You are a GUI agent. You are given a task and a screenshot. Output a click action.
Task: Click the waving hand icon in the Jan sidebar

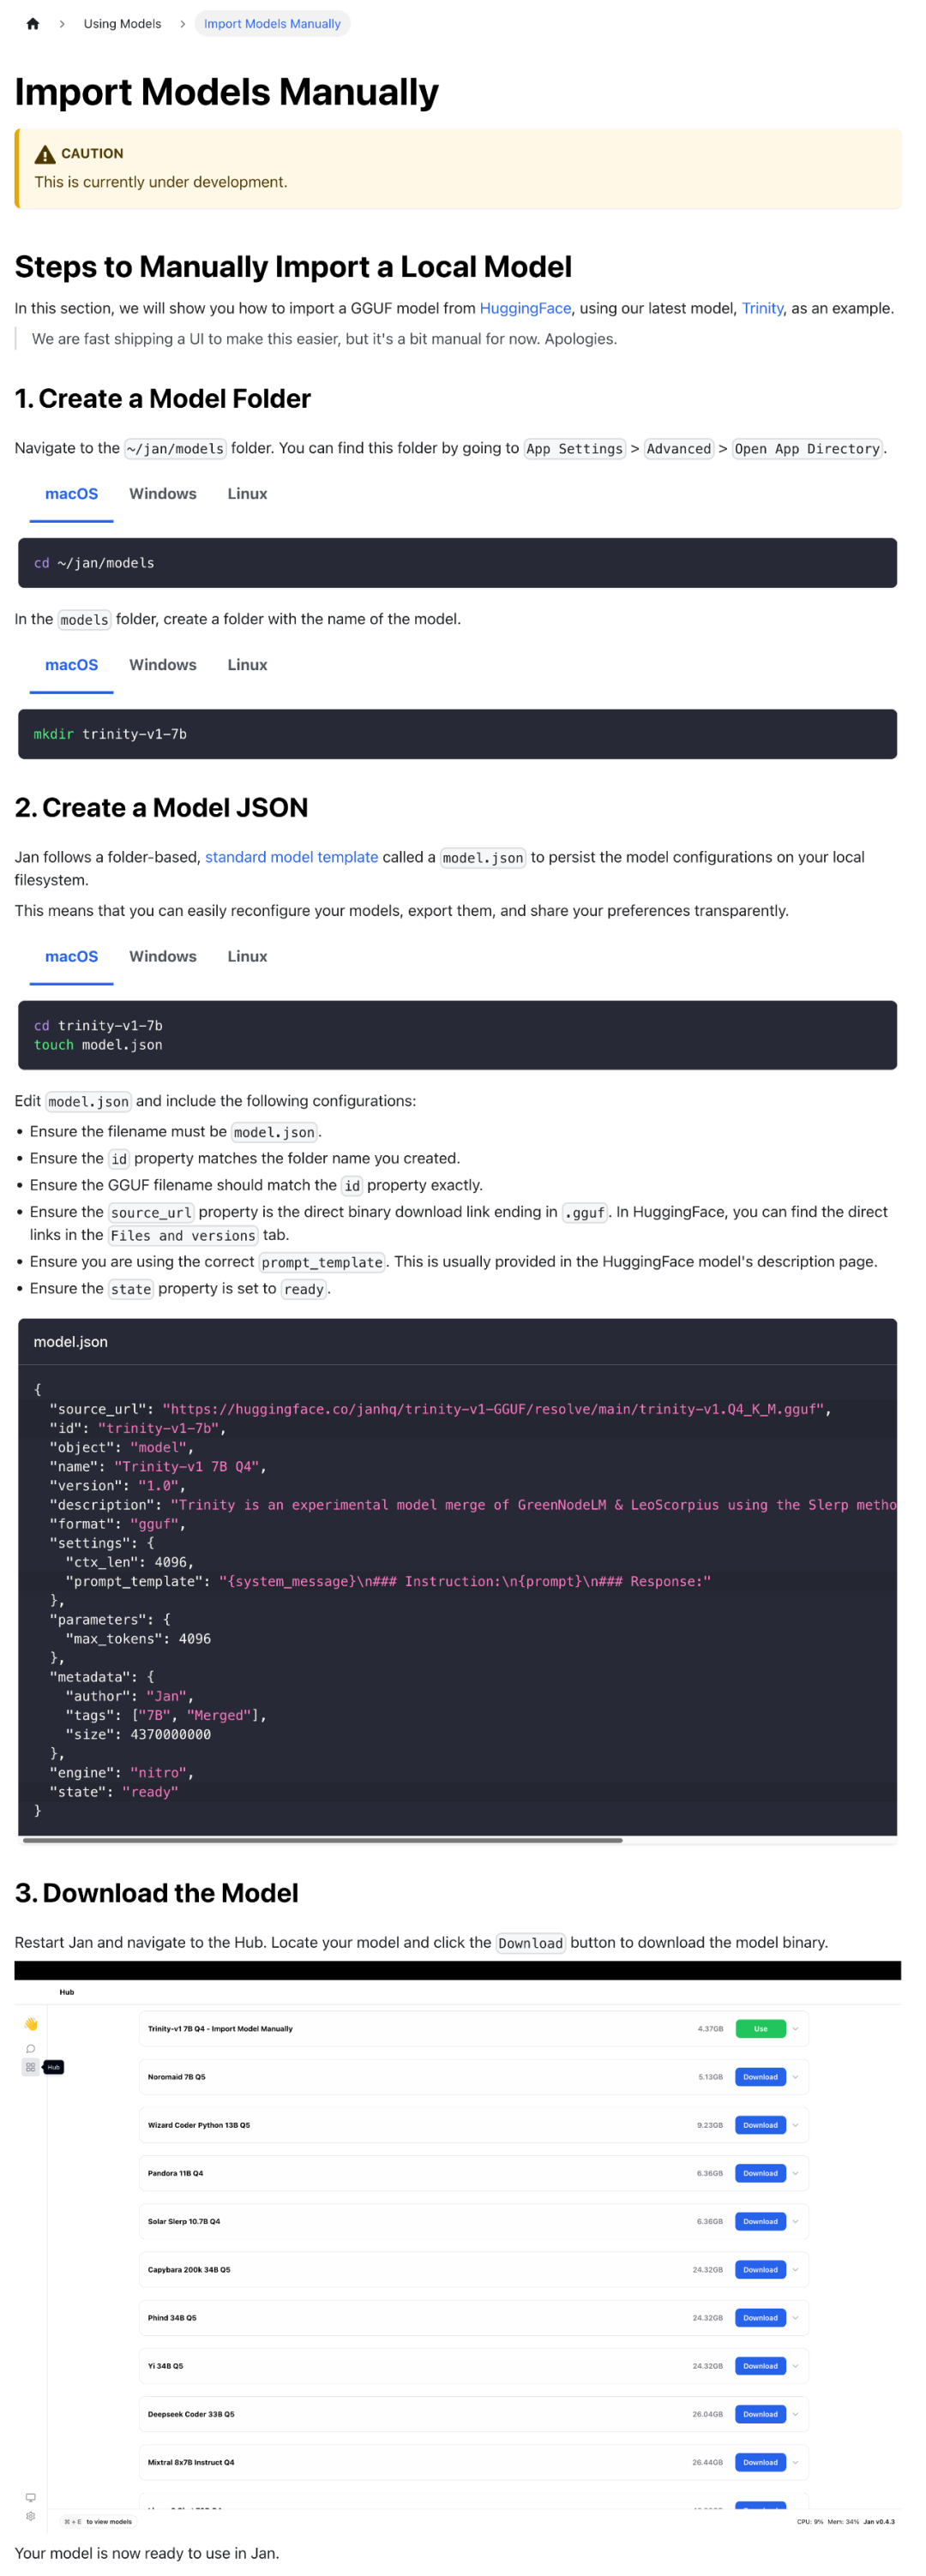(x=31, y=2024)
